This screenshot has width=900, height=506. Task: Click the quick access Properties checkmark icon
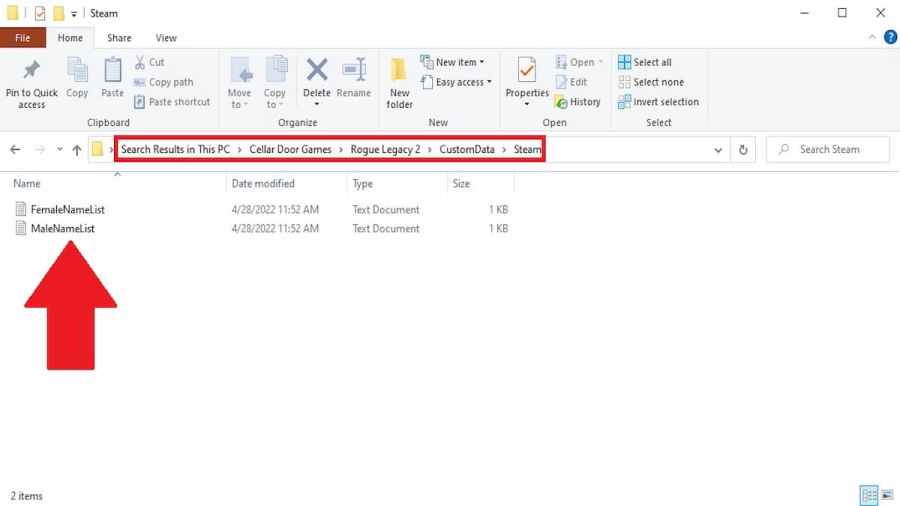tap(40, 13)
